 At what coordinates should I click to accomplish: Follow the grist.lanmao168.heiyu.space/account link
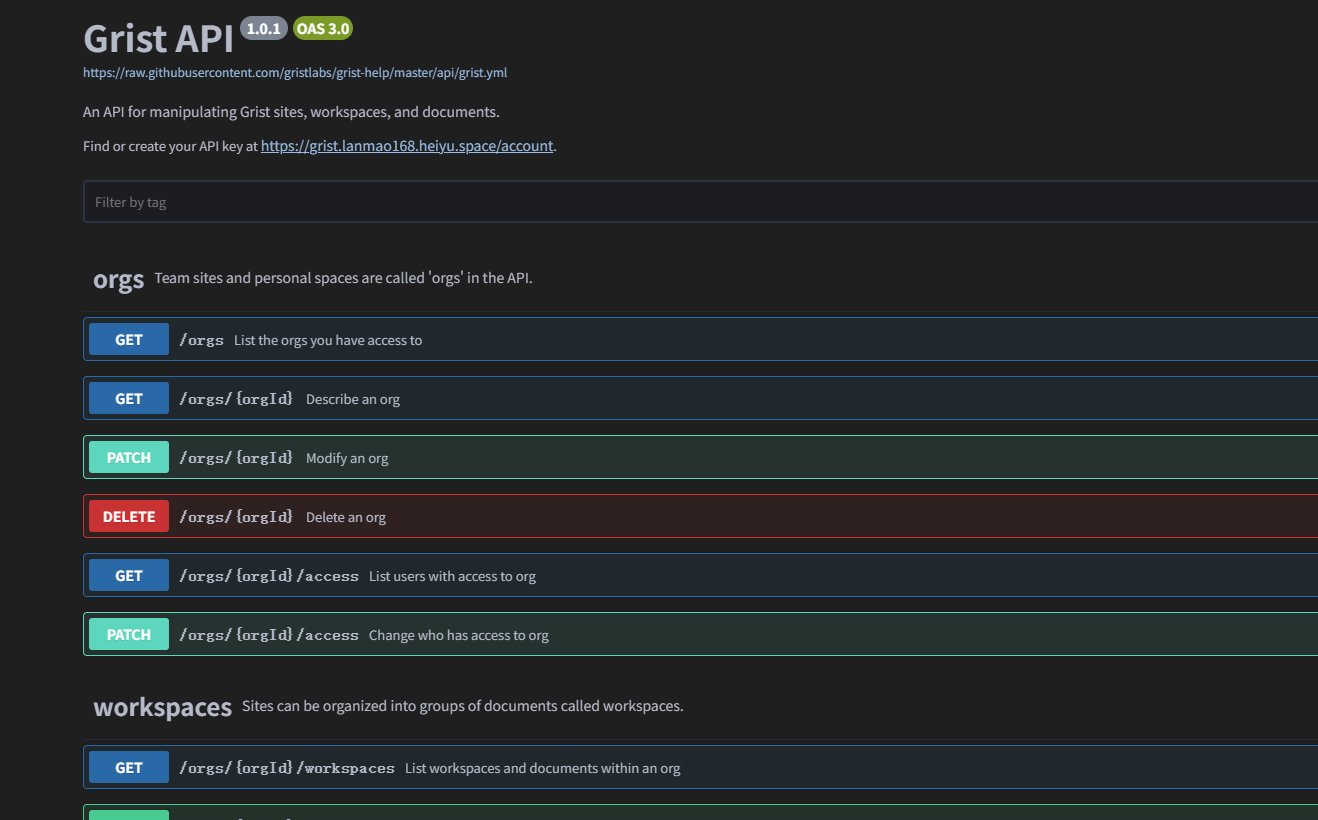click(x=407, y=146)
